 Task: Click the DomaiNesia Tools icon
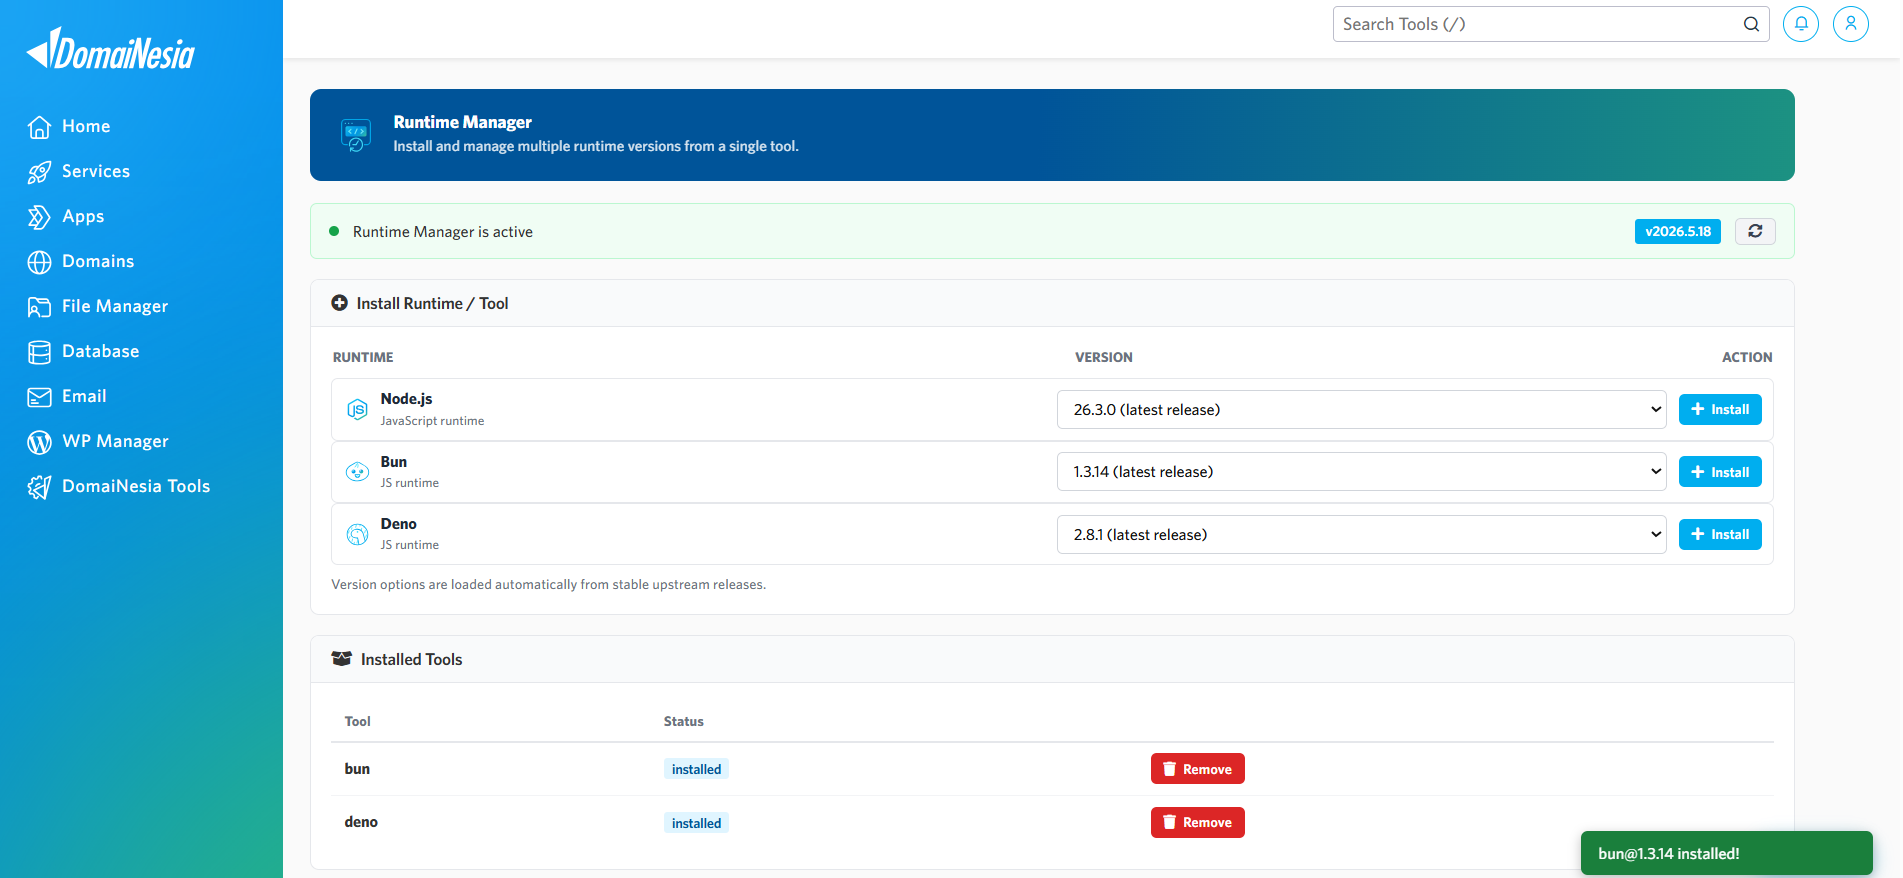(39, 487)
